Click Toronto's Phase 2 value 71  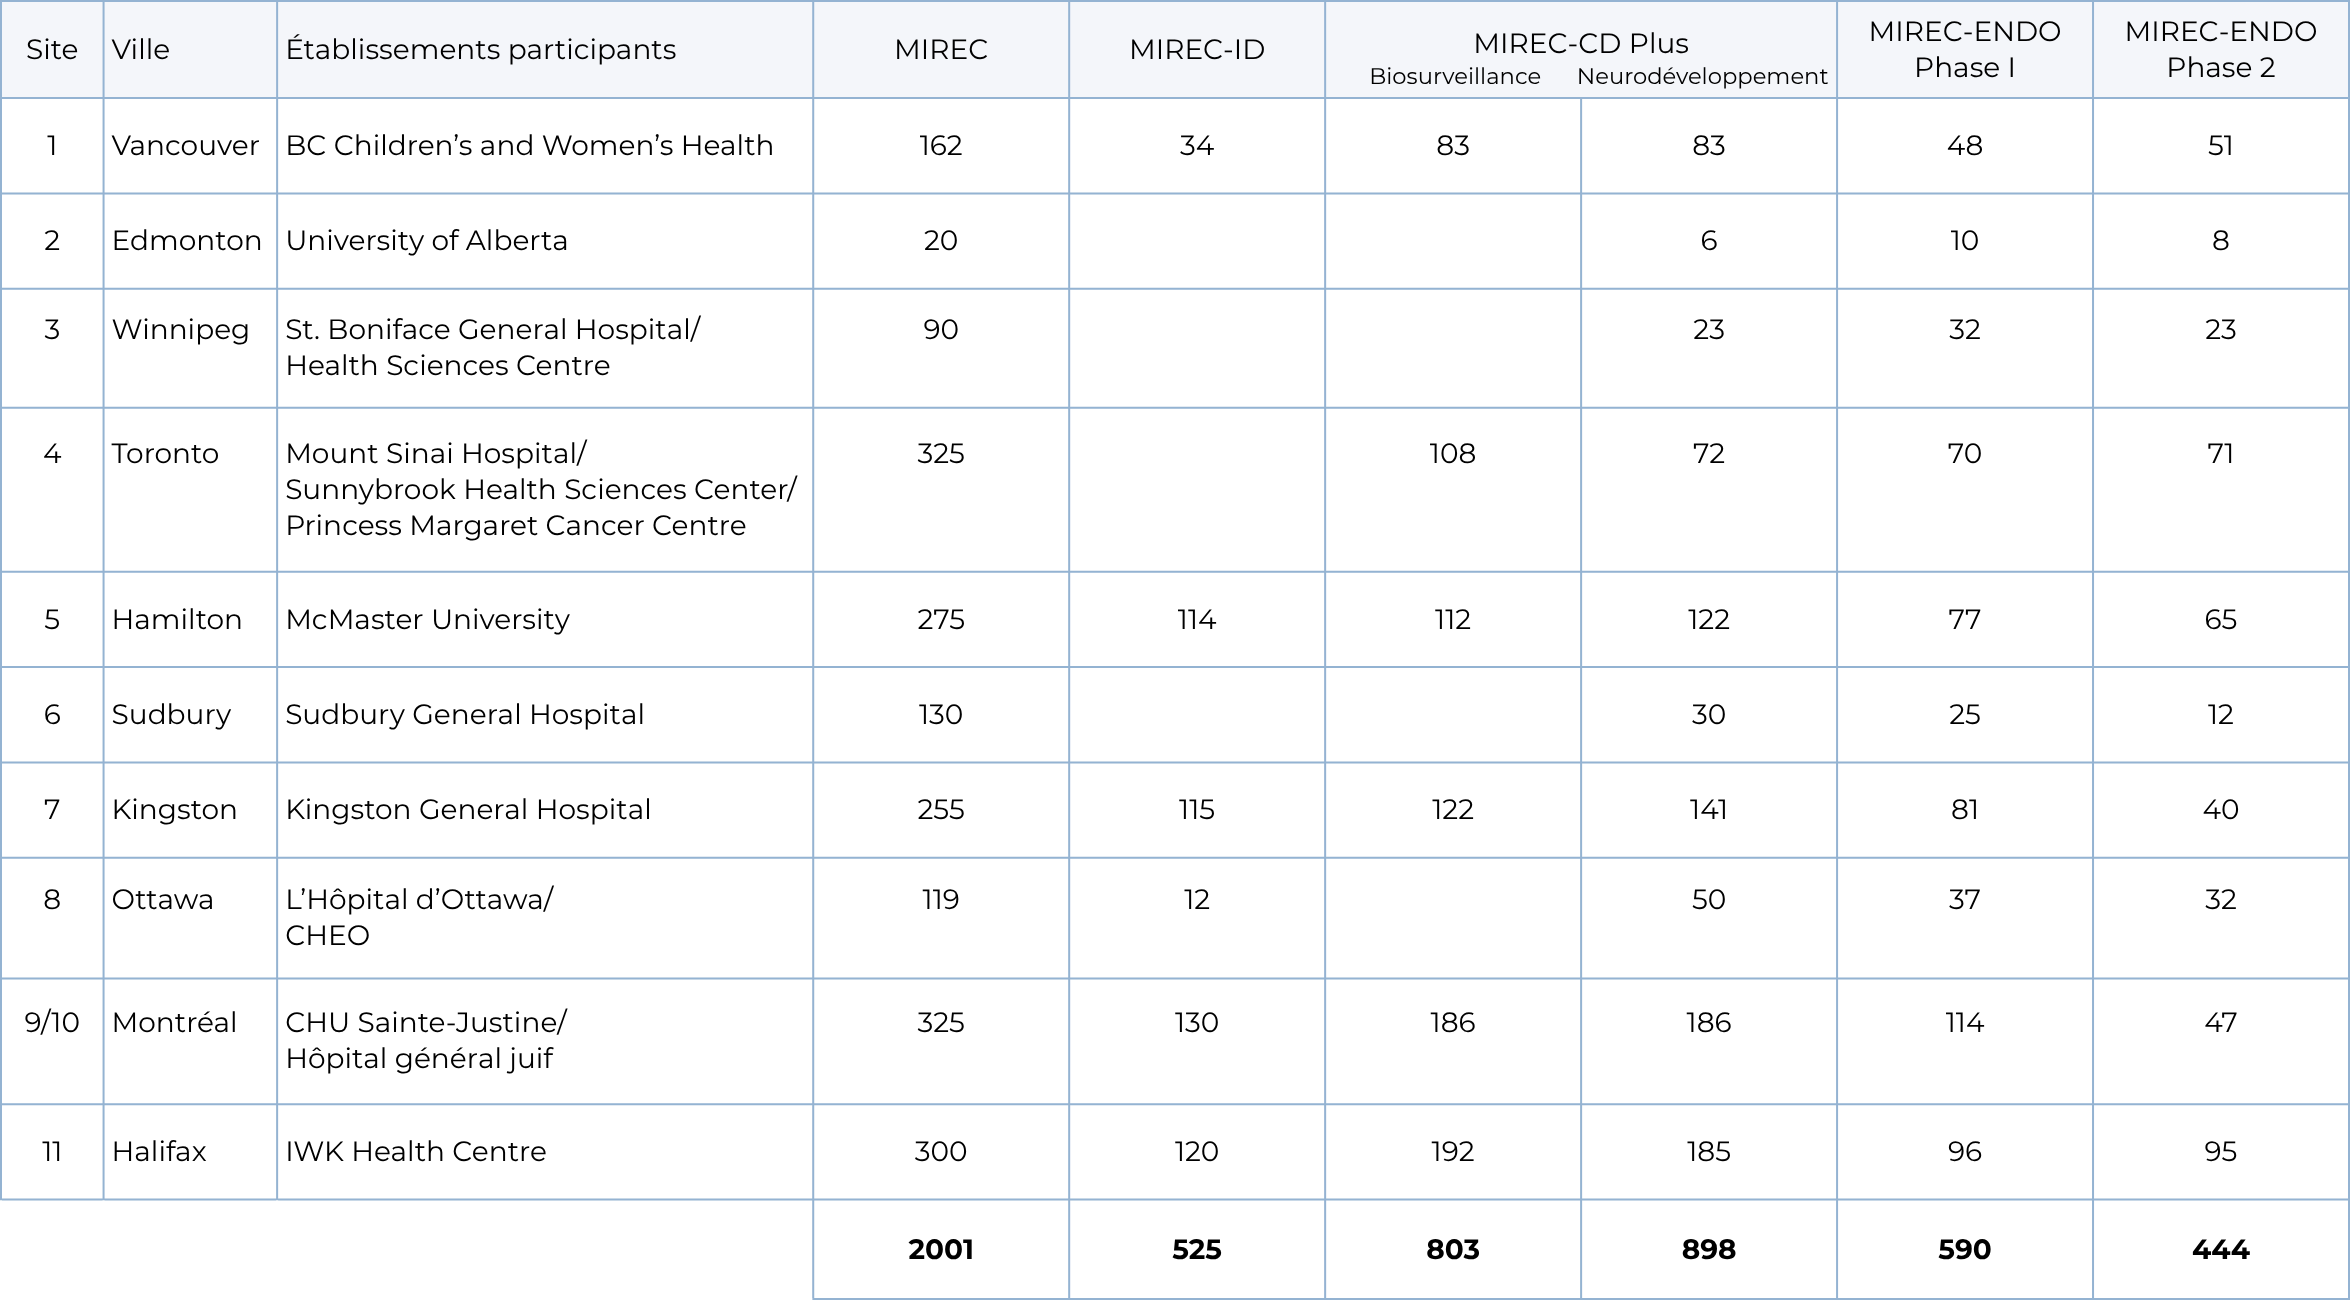(2221, 454)
